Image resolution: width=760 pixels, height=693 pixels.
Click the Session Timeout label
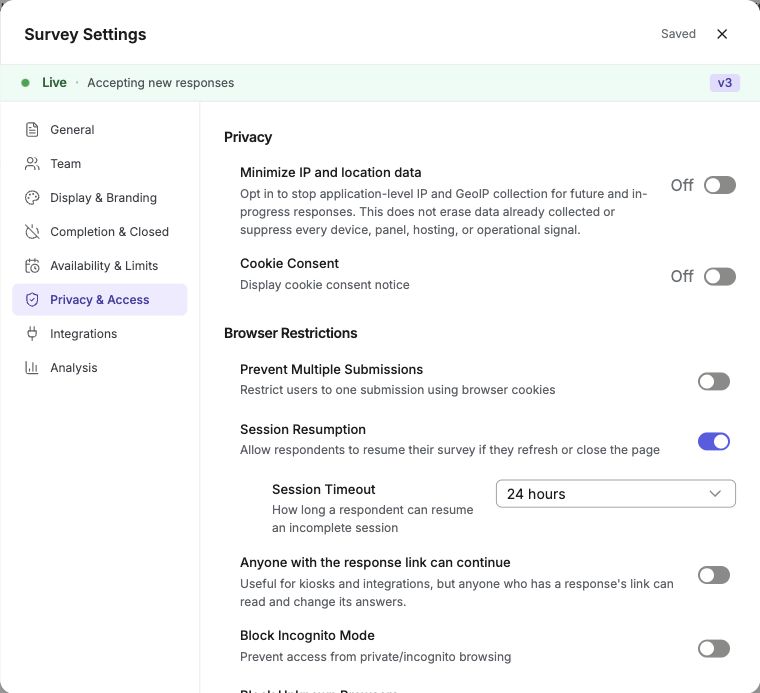[324, 489]
